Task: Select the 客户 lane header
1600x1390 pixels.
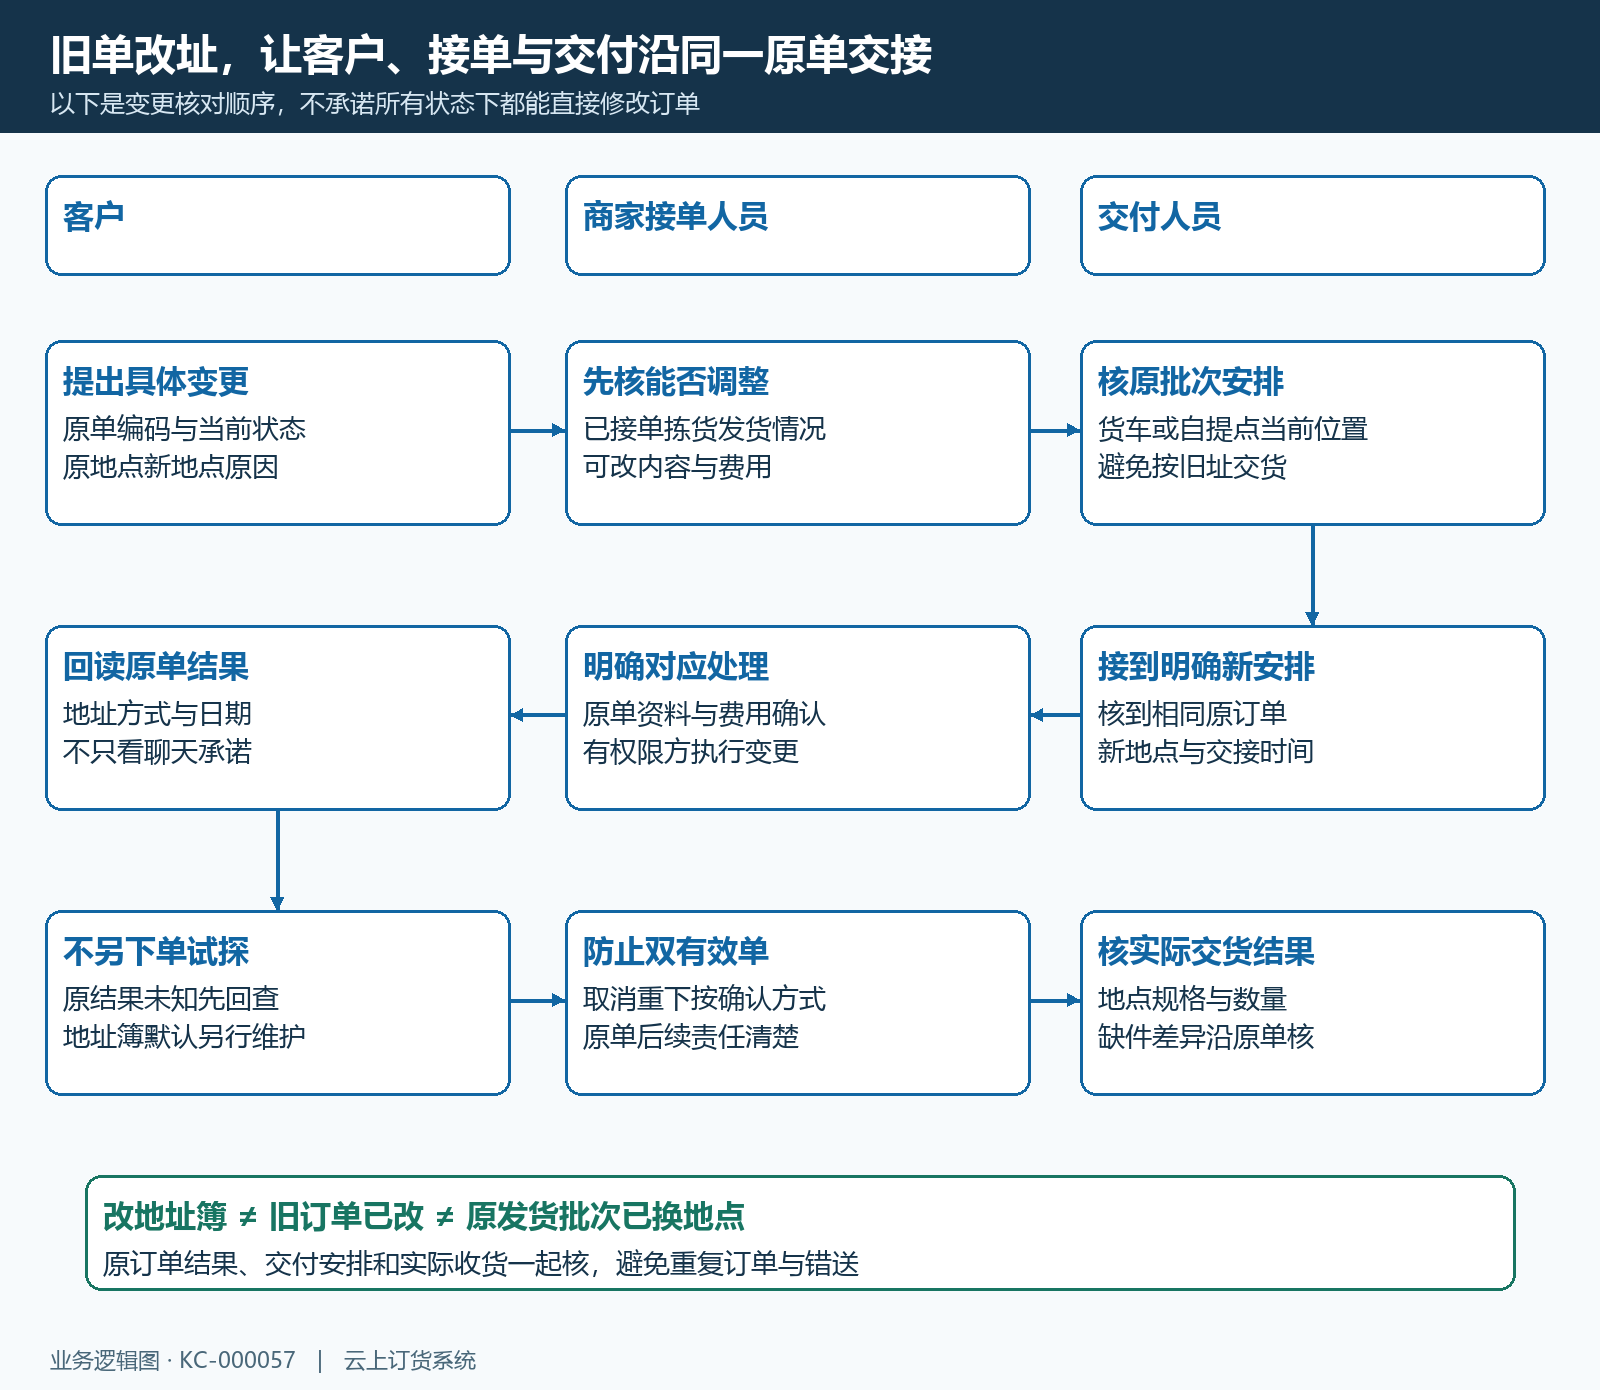Action: [x=278, y=226]
